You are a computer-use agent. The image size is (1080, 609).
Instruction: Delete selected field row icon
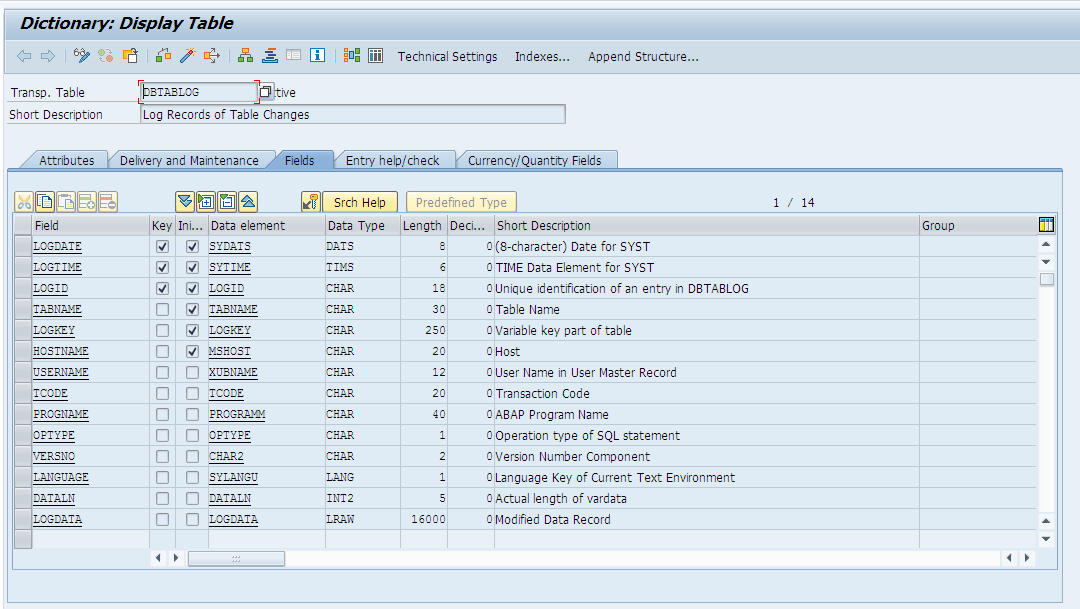click(x=107, y=201)
